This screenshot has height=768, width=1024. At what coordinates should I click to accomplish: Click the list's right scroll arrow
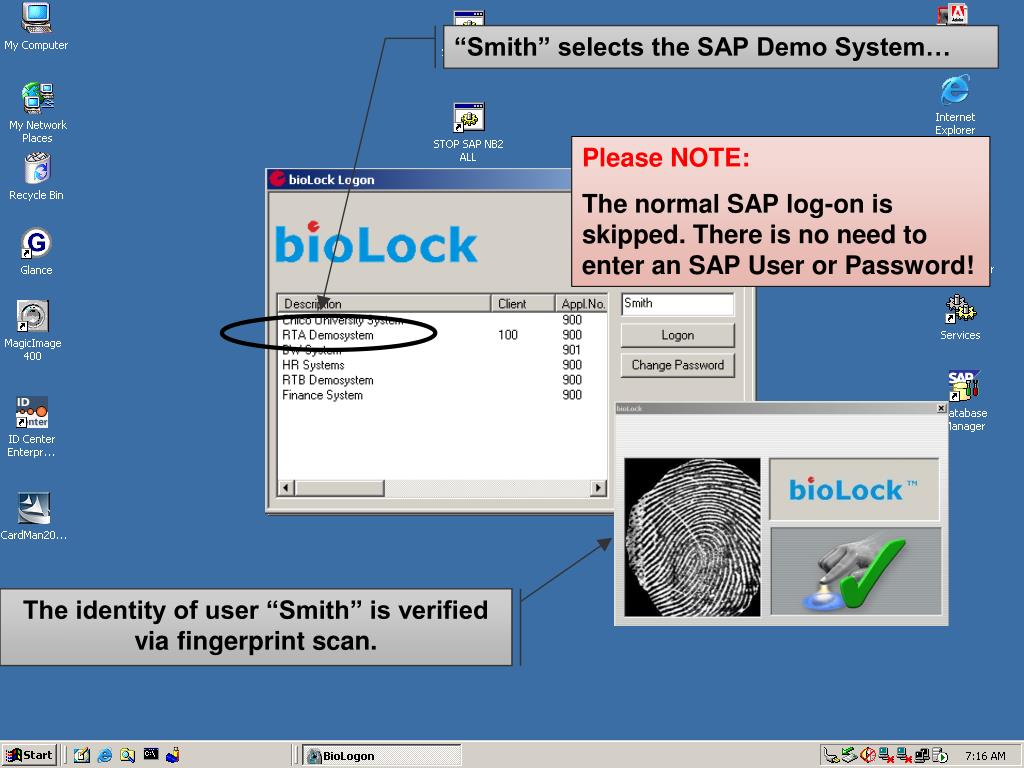(598, 488)
